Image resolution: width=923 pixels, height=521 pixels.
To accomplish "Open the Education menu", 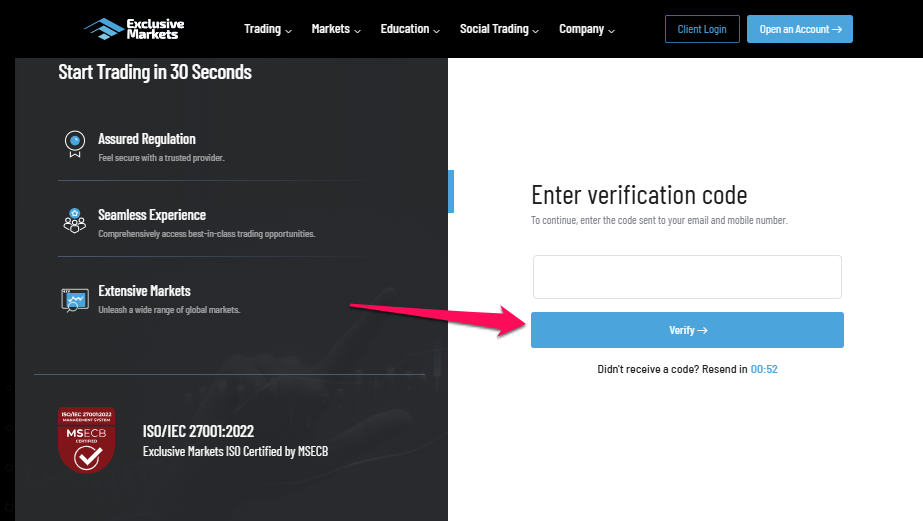I will 410,29.
